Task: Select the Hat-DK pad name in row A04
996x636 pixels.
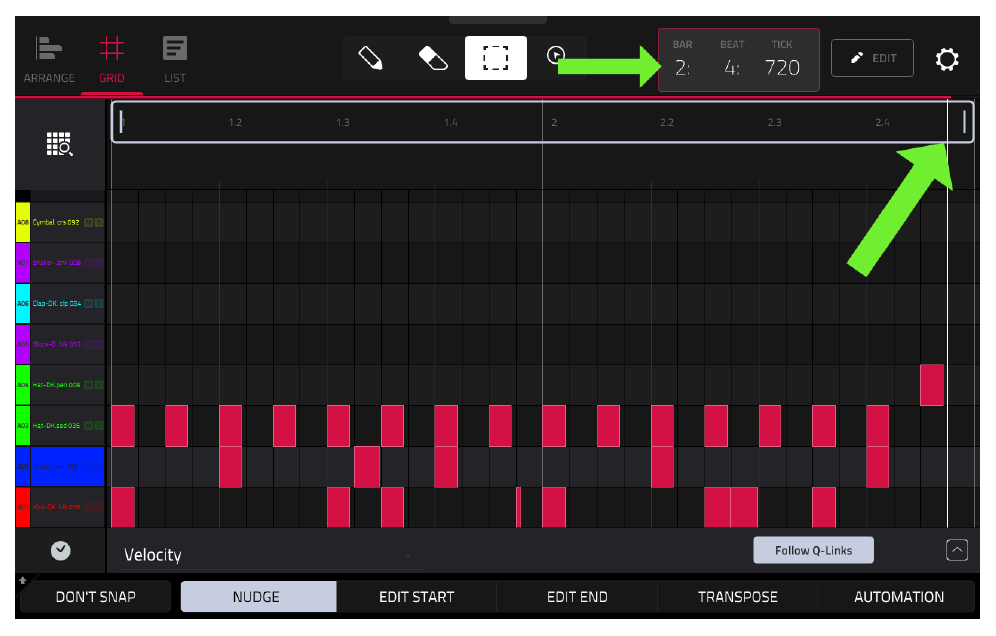Action: tap(57, 384)
